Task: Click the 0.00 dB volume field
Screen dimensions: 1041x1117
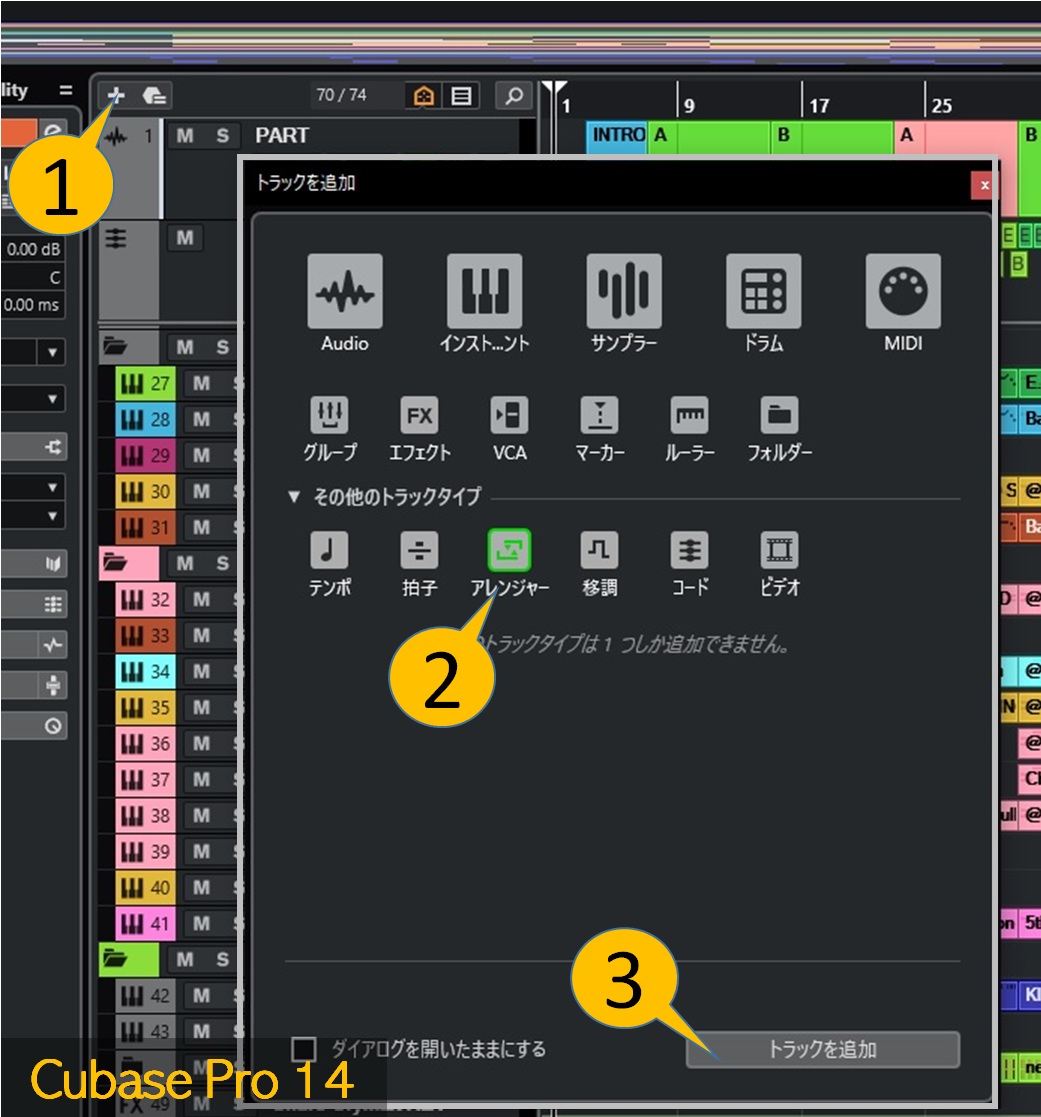Action: coord(33,250)
